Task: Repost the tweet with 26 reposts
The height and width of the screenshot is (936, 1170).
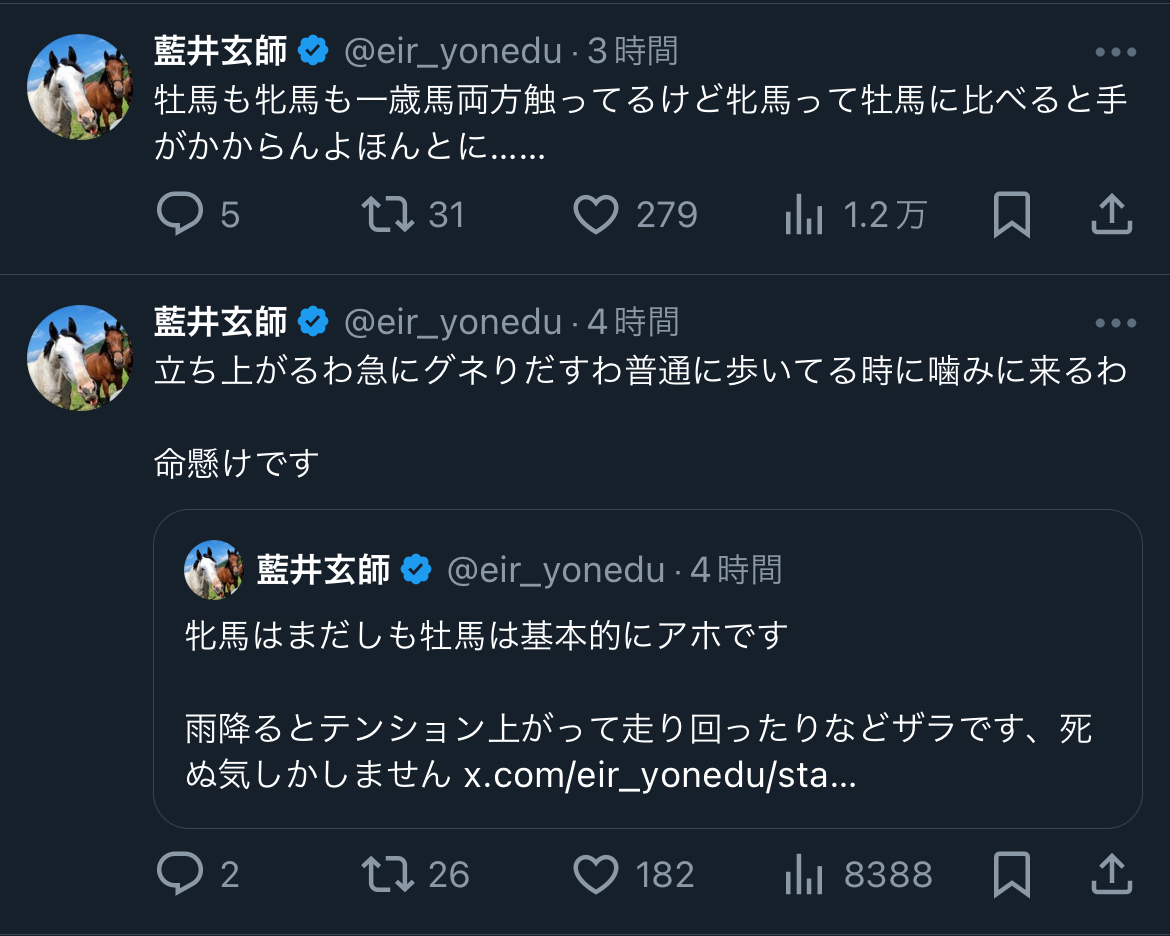Action: click(x=389, y=875)
